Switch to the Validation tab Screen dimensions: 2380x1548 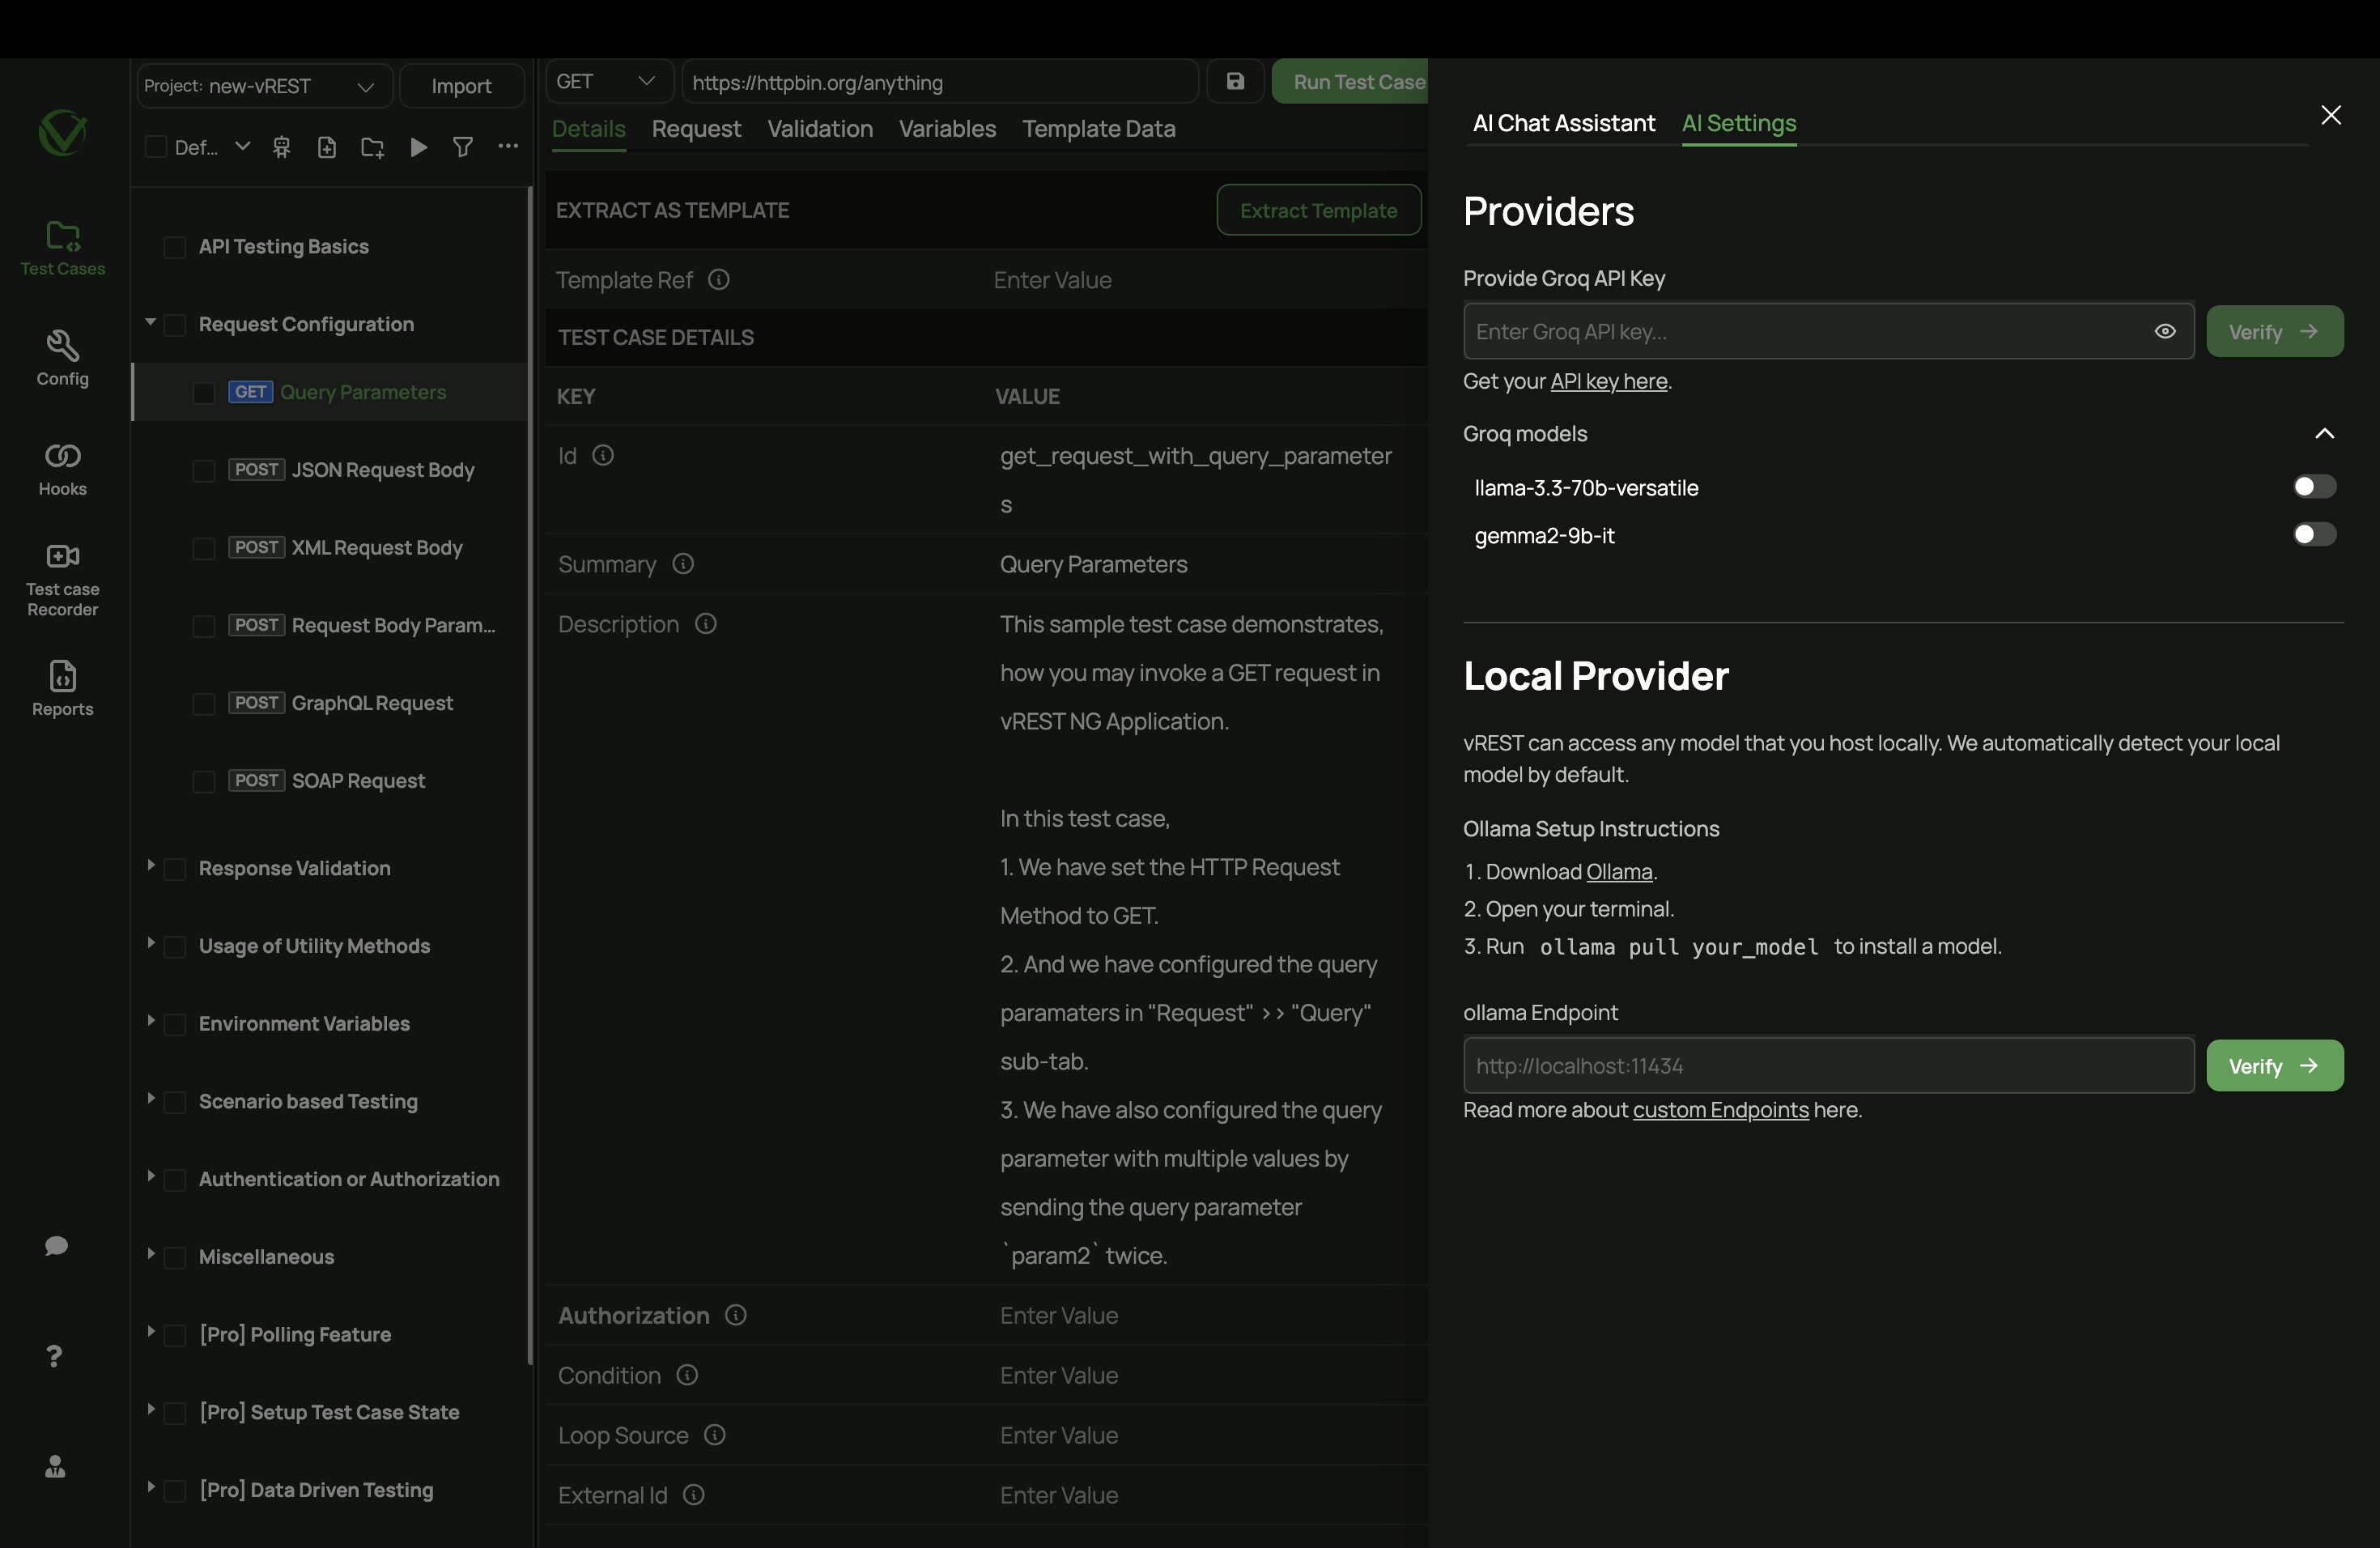click(820, 129)
